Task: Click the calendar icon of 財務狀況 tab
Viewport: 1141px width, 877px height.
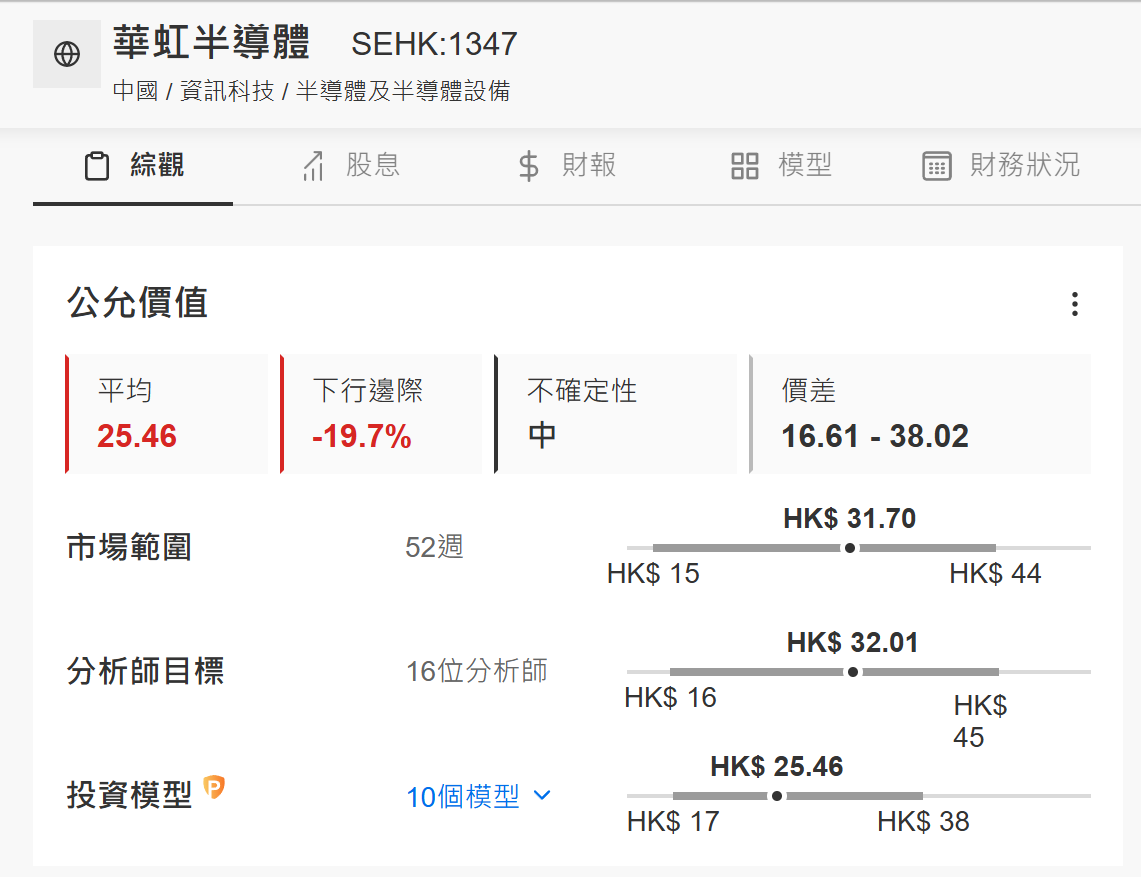Action: pos(937,166)
